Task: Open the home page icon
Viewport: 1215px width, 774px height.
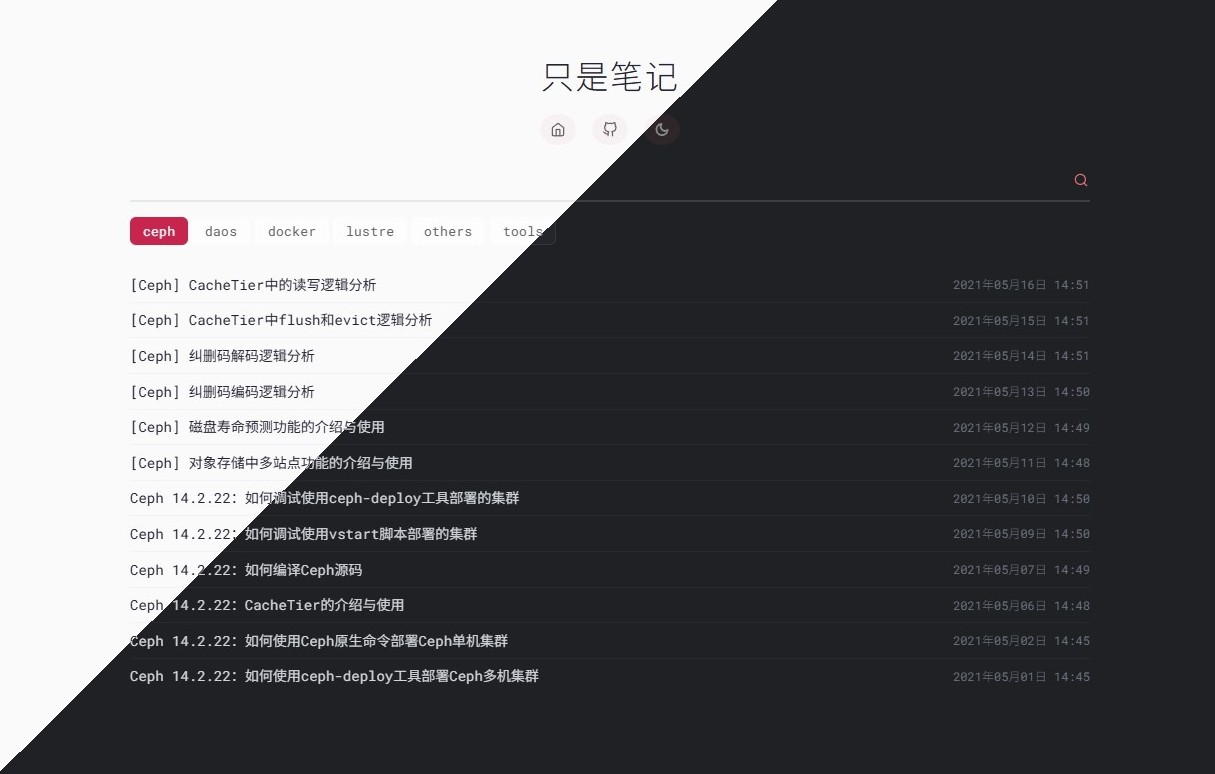Action: (x=558, y=130)
